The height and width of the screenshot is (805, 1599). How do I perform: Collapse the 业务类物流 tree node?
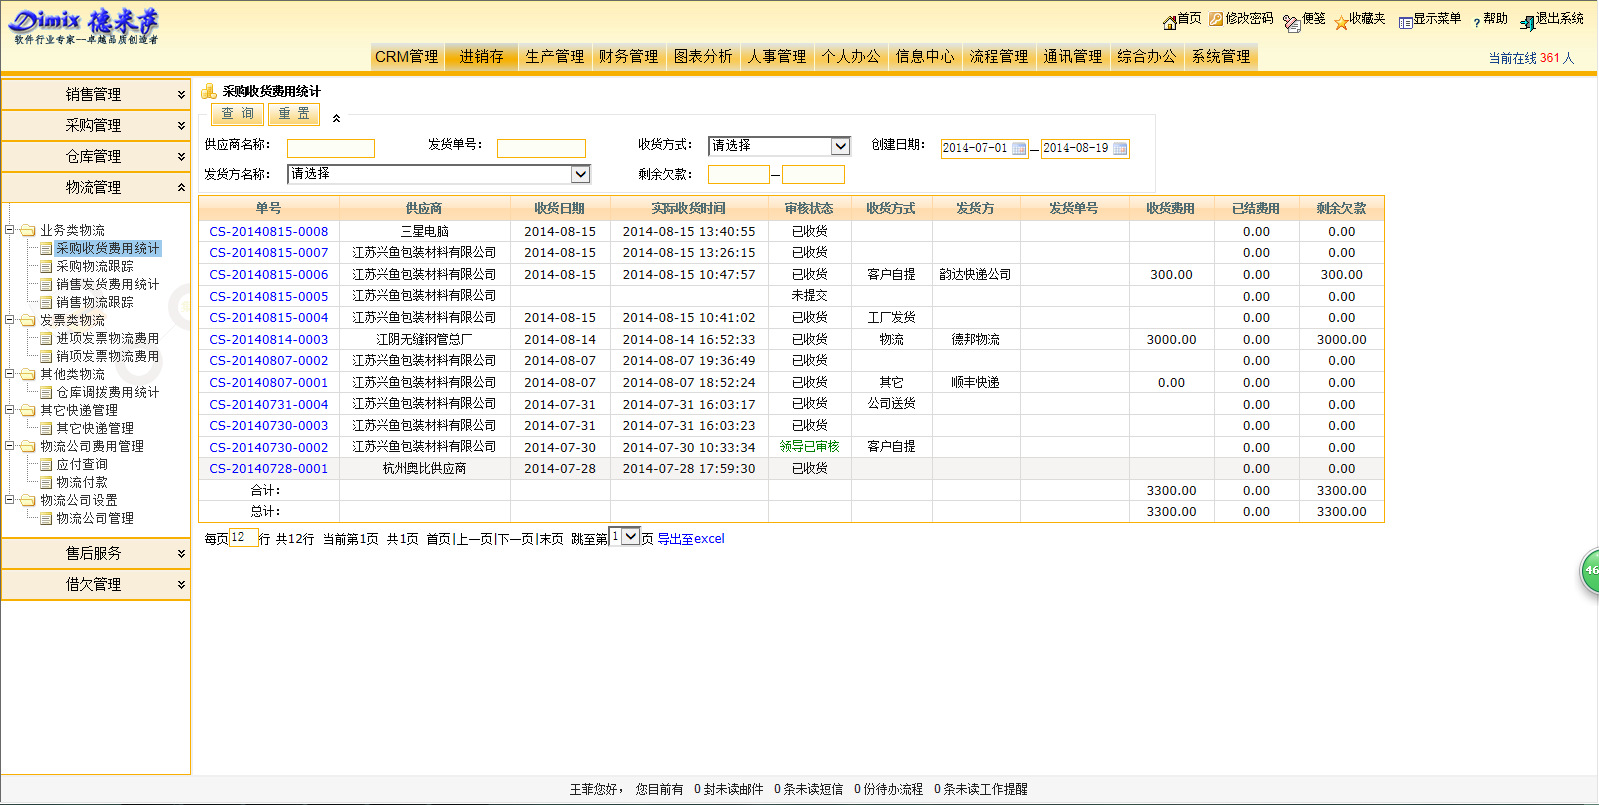[x=10, y=230]
